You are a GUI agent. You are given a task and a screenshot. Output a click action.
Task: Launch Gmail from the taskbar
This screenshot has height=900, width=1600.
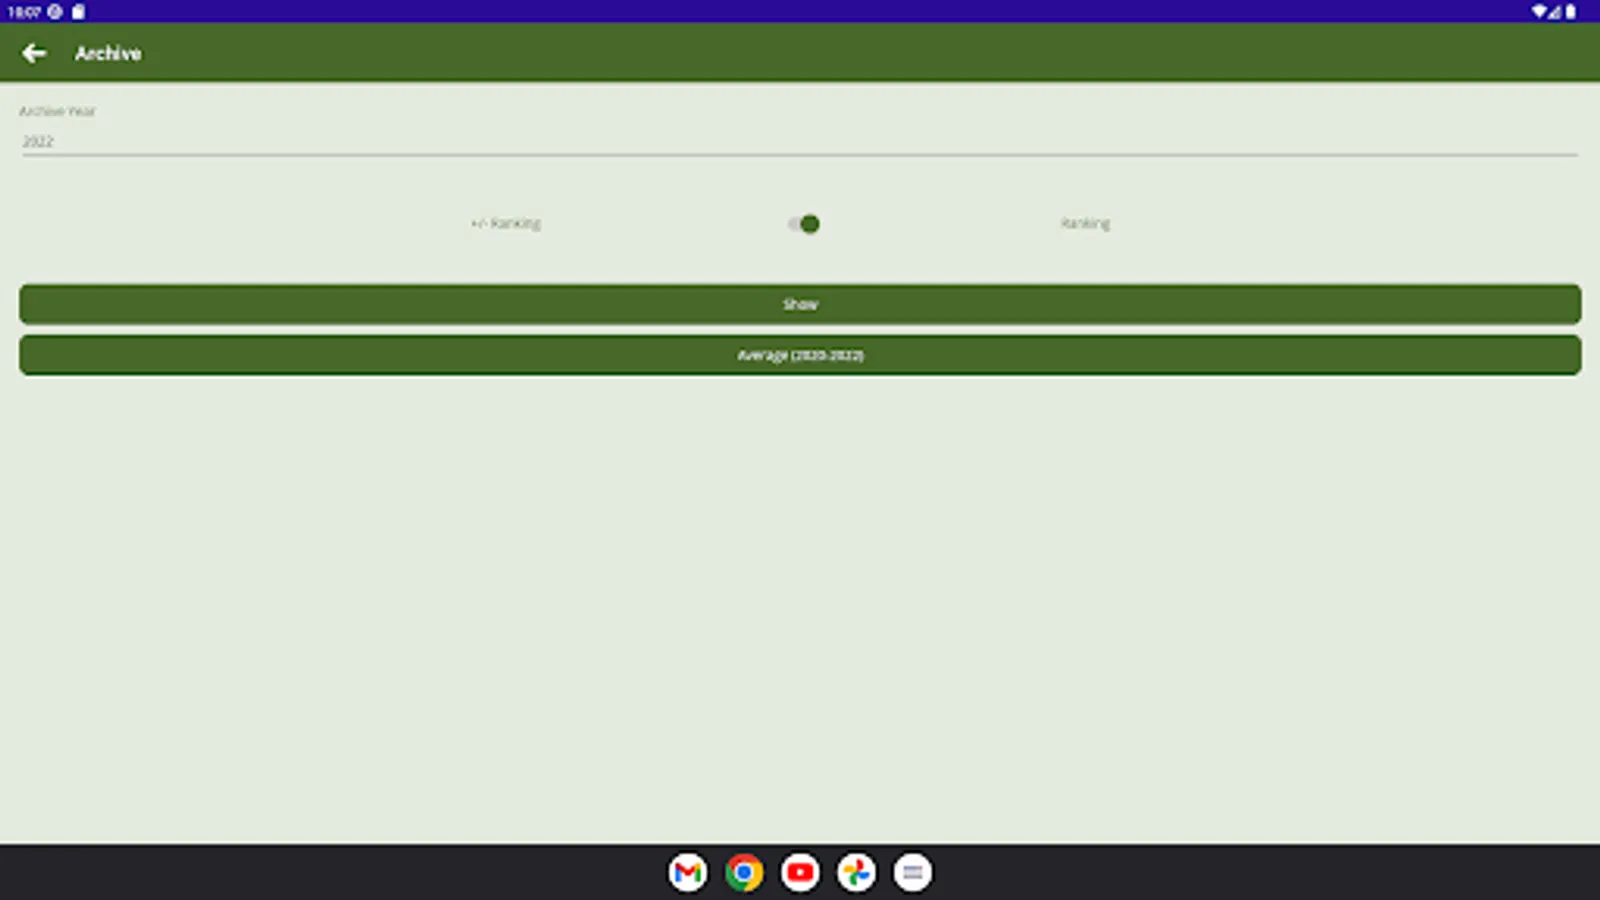point(688,873)
